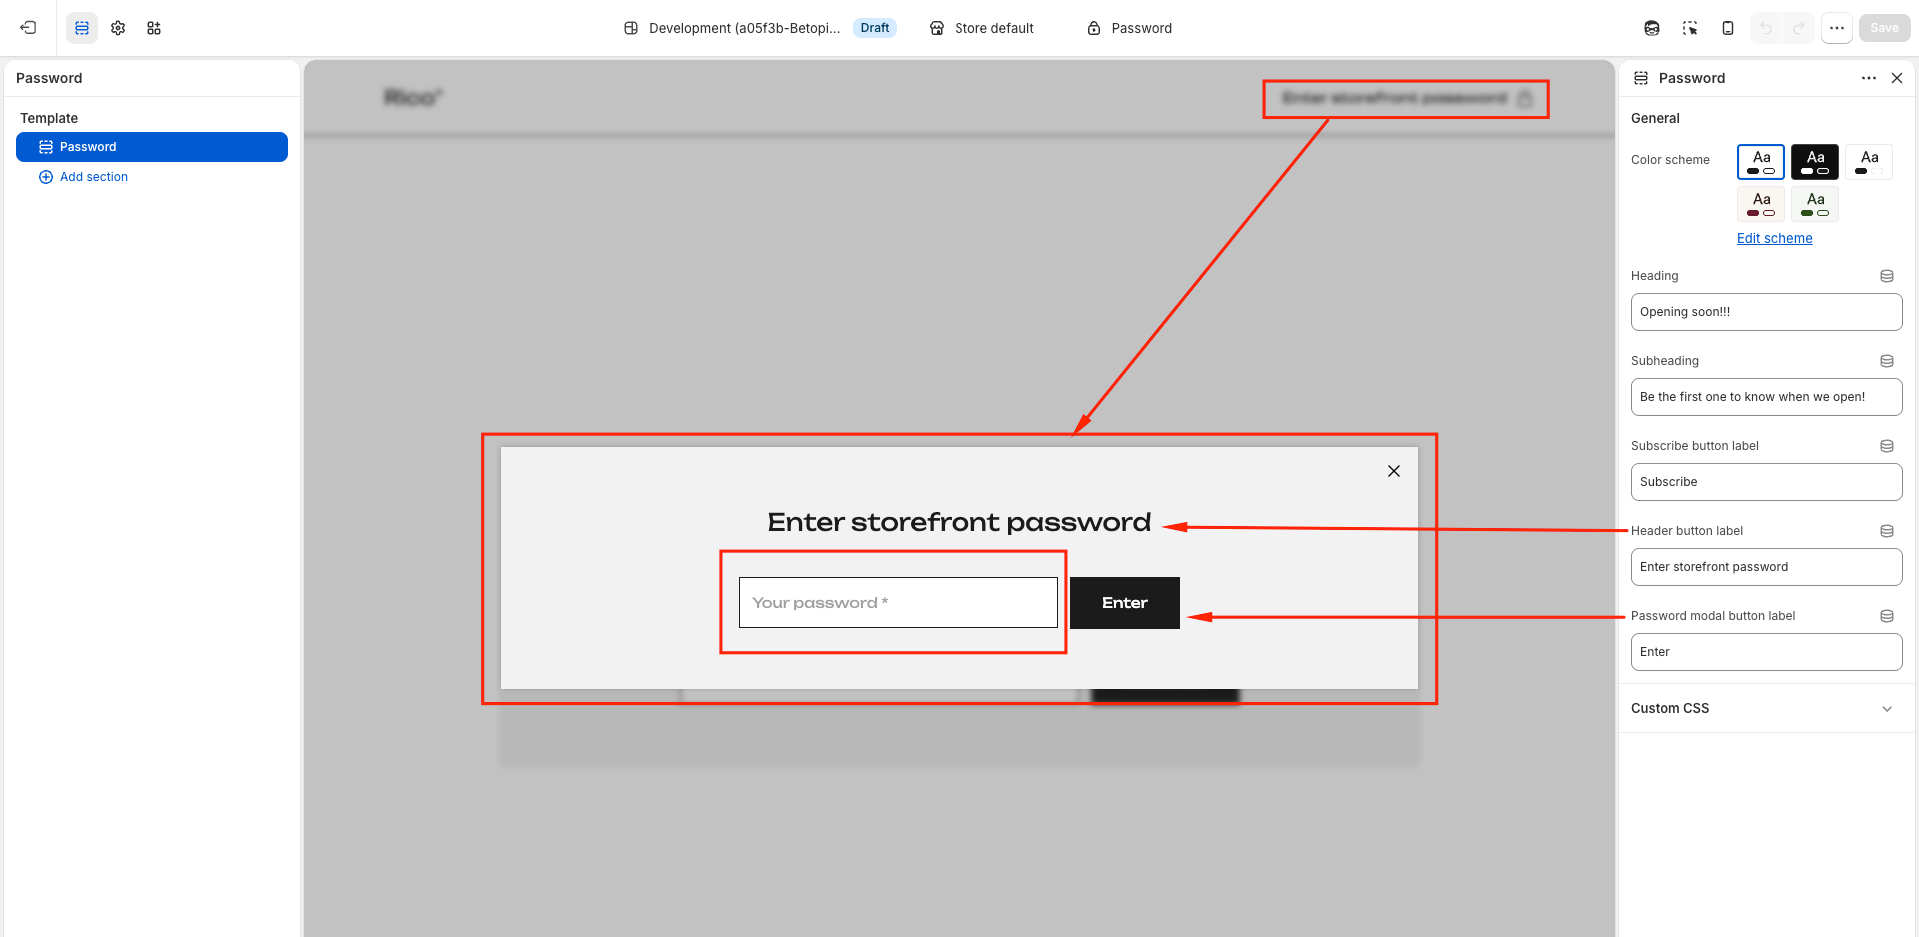Open top bar more actions menu
Viewport: 1919px width, 937px height.
click(1837, 28)
